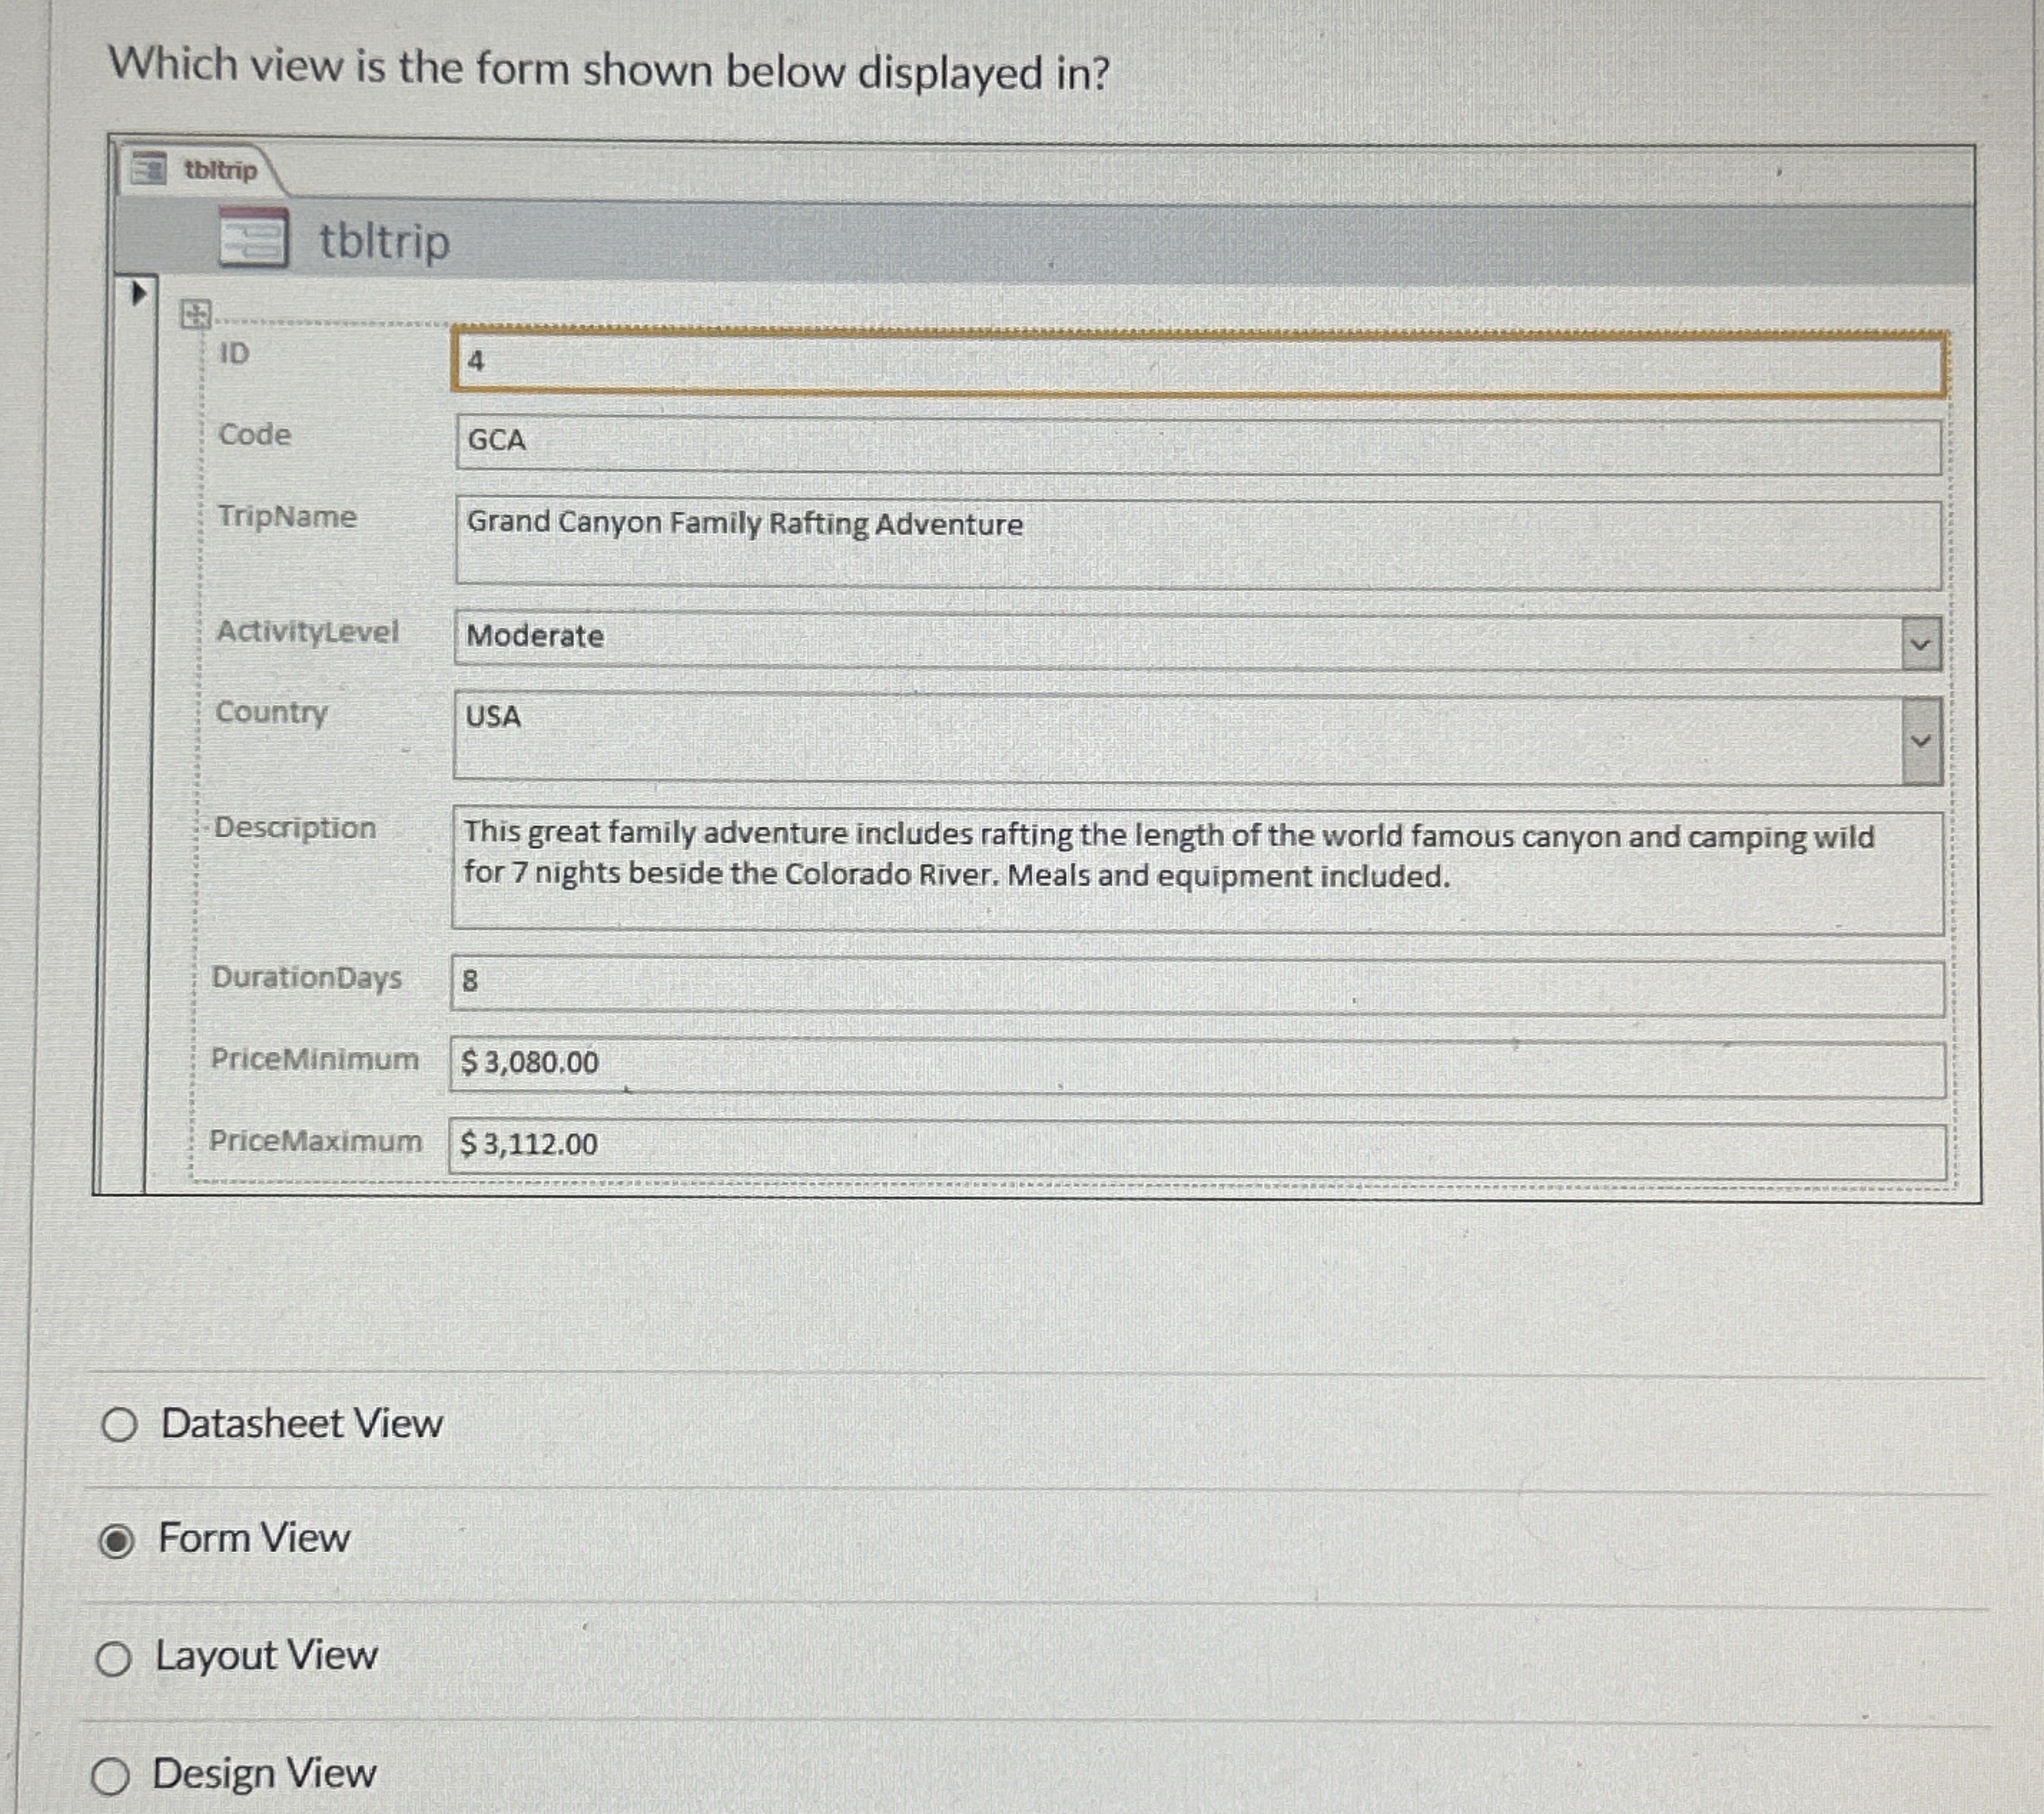The width and height of the screenshot is (2044, 1814).
Task: Select the Design View radio button
Action: pos(117,1771)
